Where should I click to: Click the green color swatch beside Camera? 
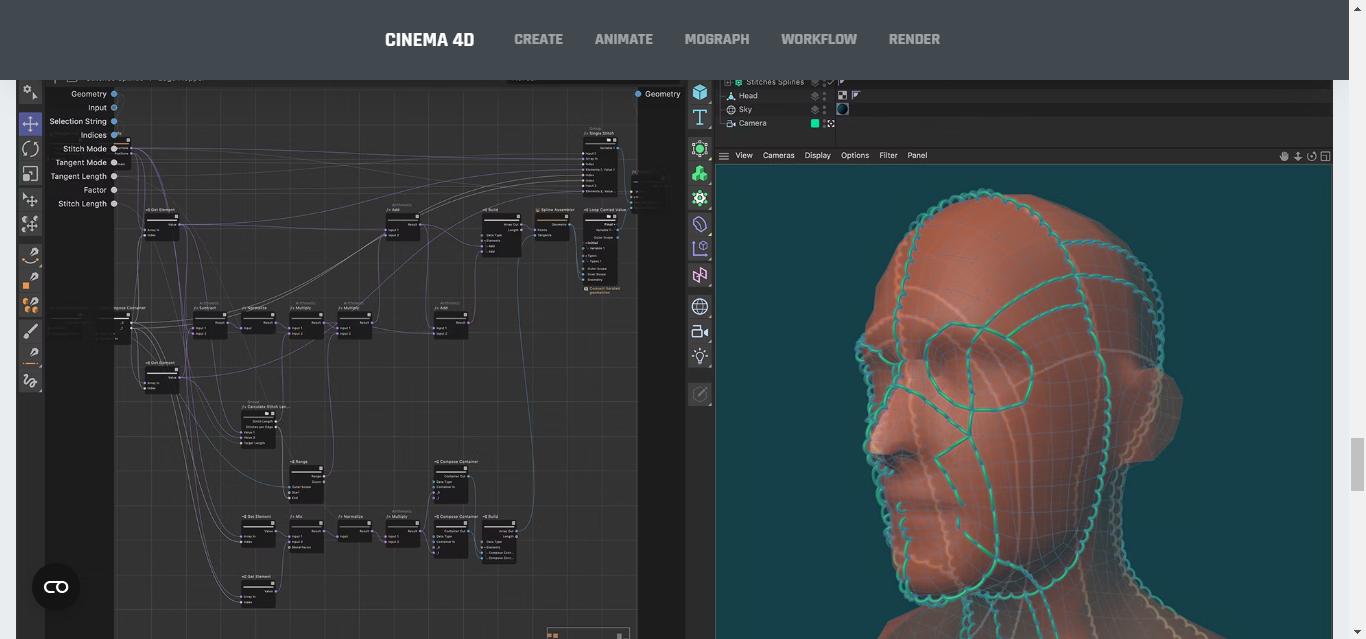(815, 123)
